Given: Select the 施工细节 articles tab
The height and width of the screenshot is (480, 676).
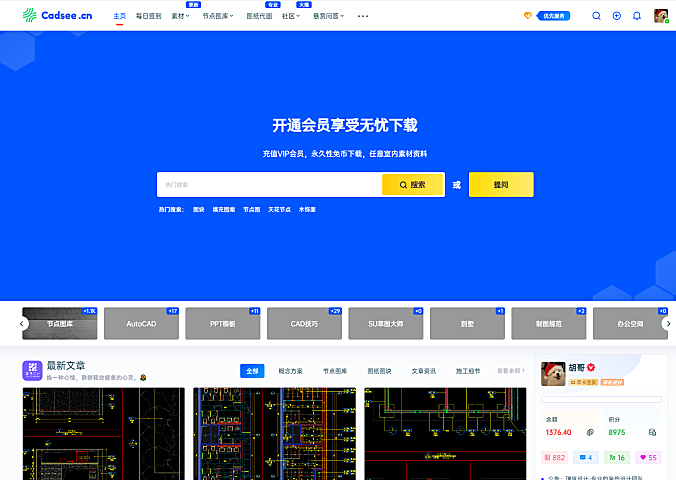Looking at the screenshot, I should tap(468, 371).
